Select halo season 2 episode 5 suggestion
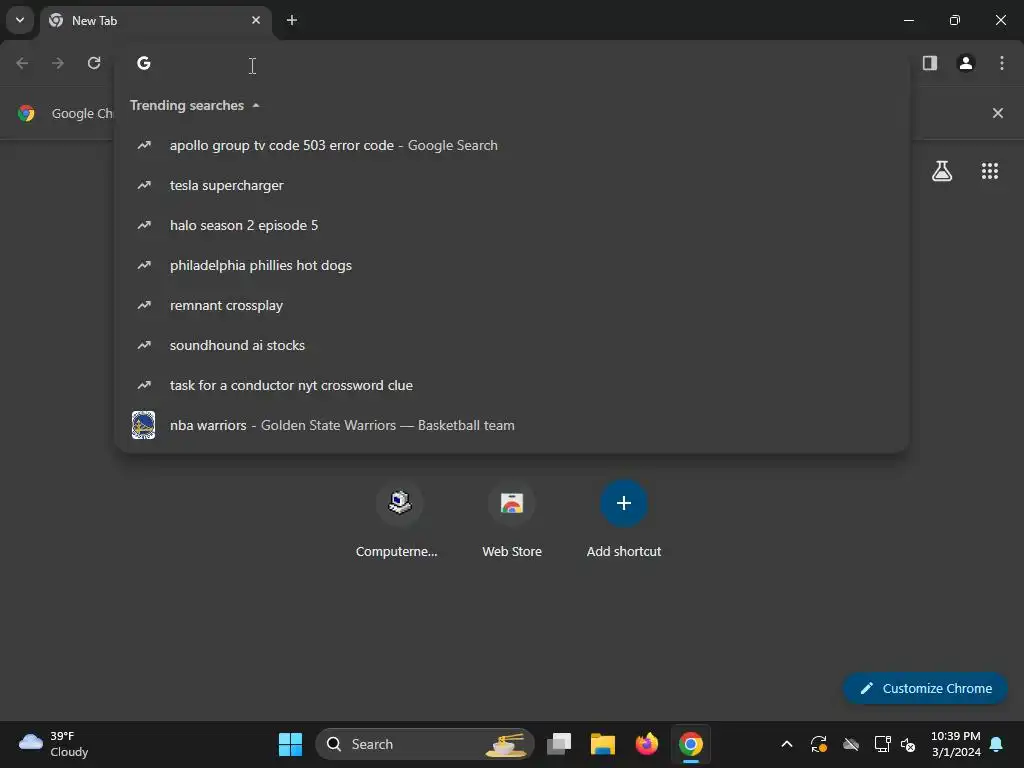 click(512, 225)
